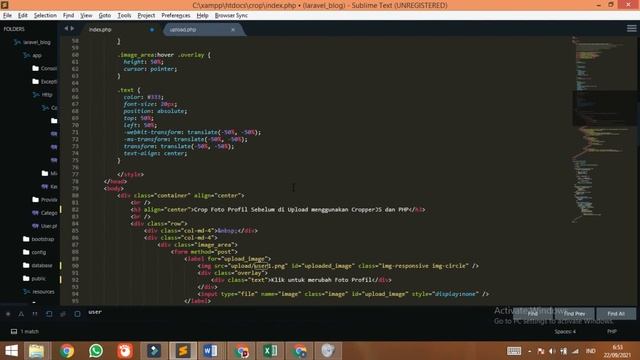Open the Edit menu

pyautogui.click(x=22, y=16)
